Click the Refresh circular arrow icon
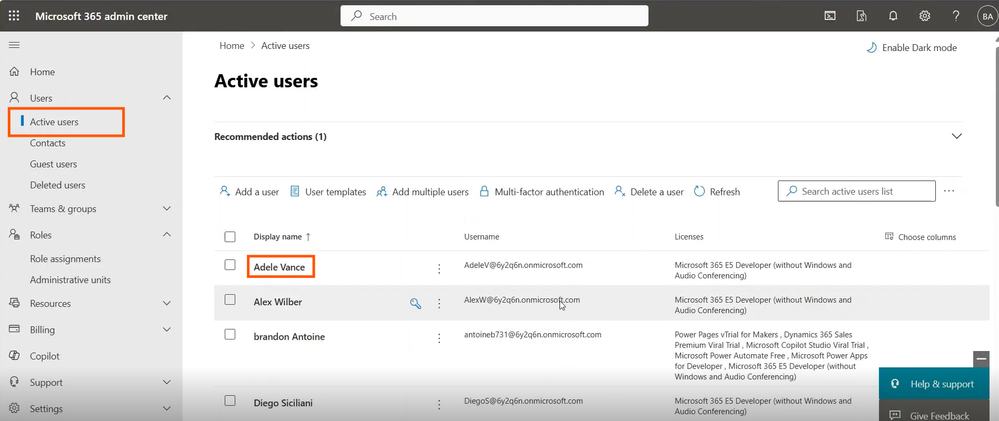This screenshot has width=999, height=421. click(699, 191)
